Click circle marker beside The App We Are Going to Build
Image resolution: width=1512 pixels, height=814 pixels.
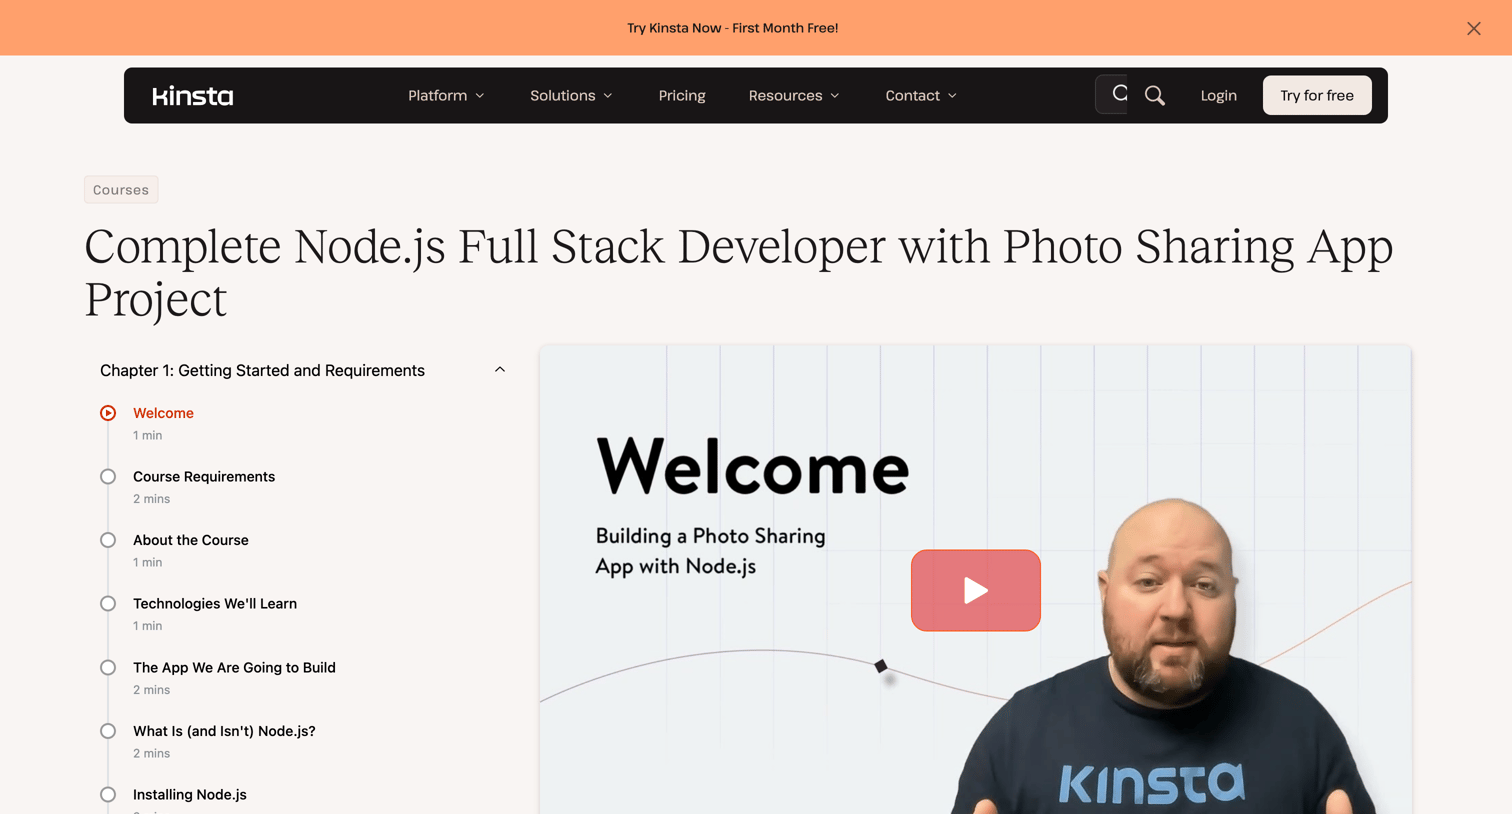tap(108, 668)
